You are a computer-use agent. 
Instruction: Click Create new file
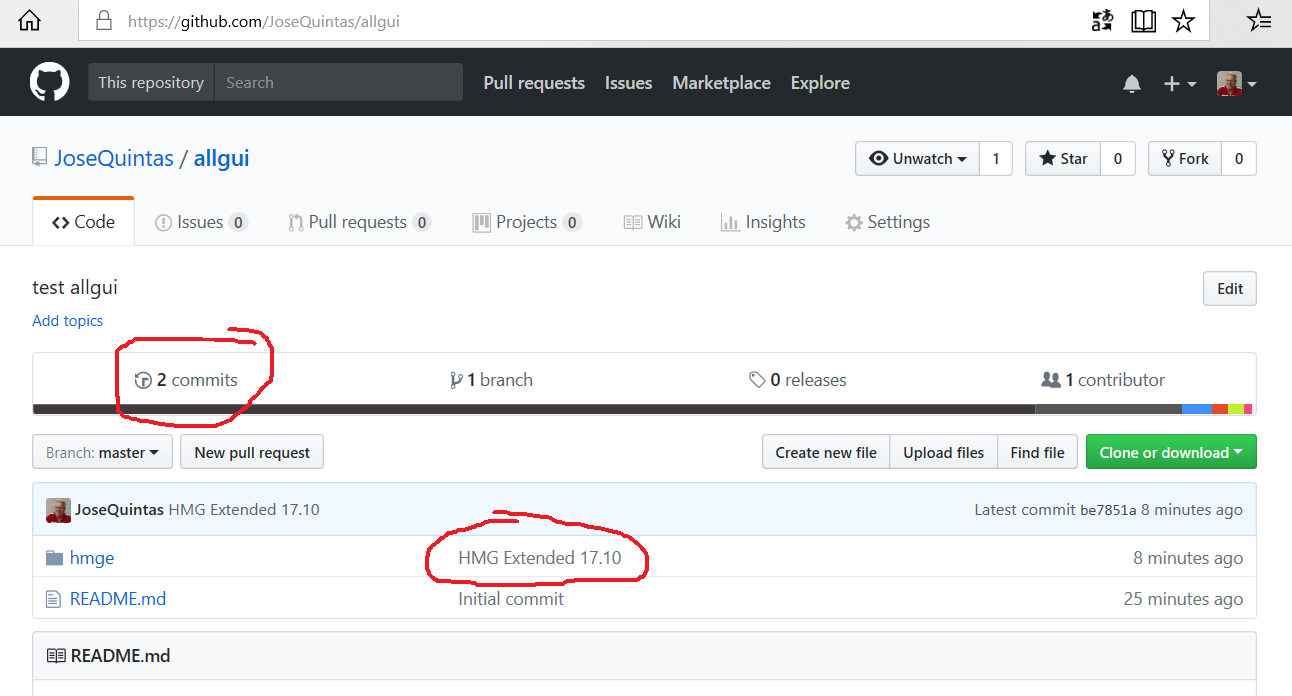tap(826, 452)
